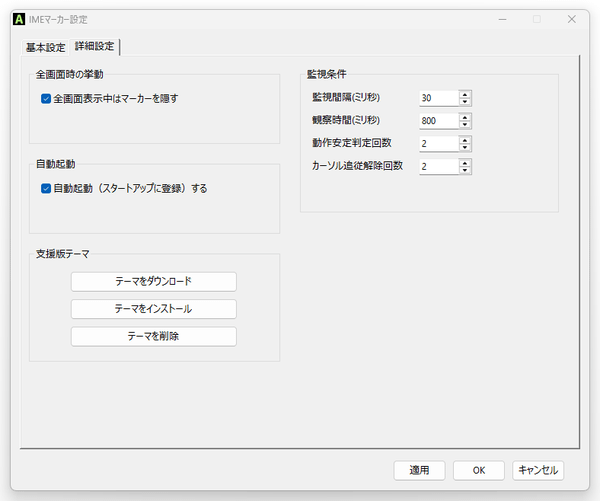Decrease 観察時間 with the down arrow
This screenshot has width=600, height=501.
465,125
